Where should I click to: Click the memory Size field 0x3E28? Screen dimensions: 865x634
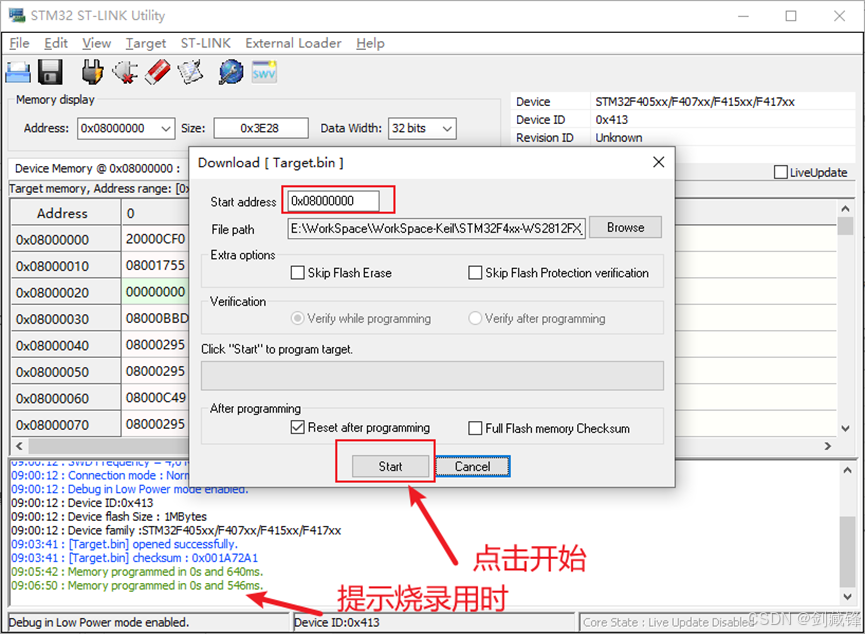pyautogui.click(x=261, y=128)
